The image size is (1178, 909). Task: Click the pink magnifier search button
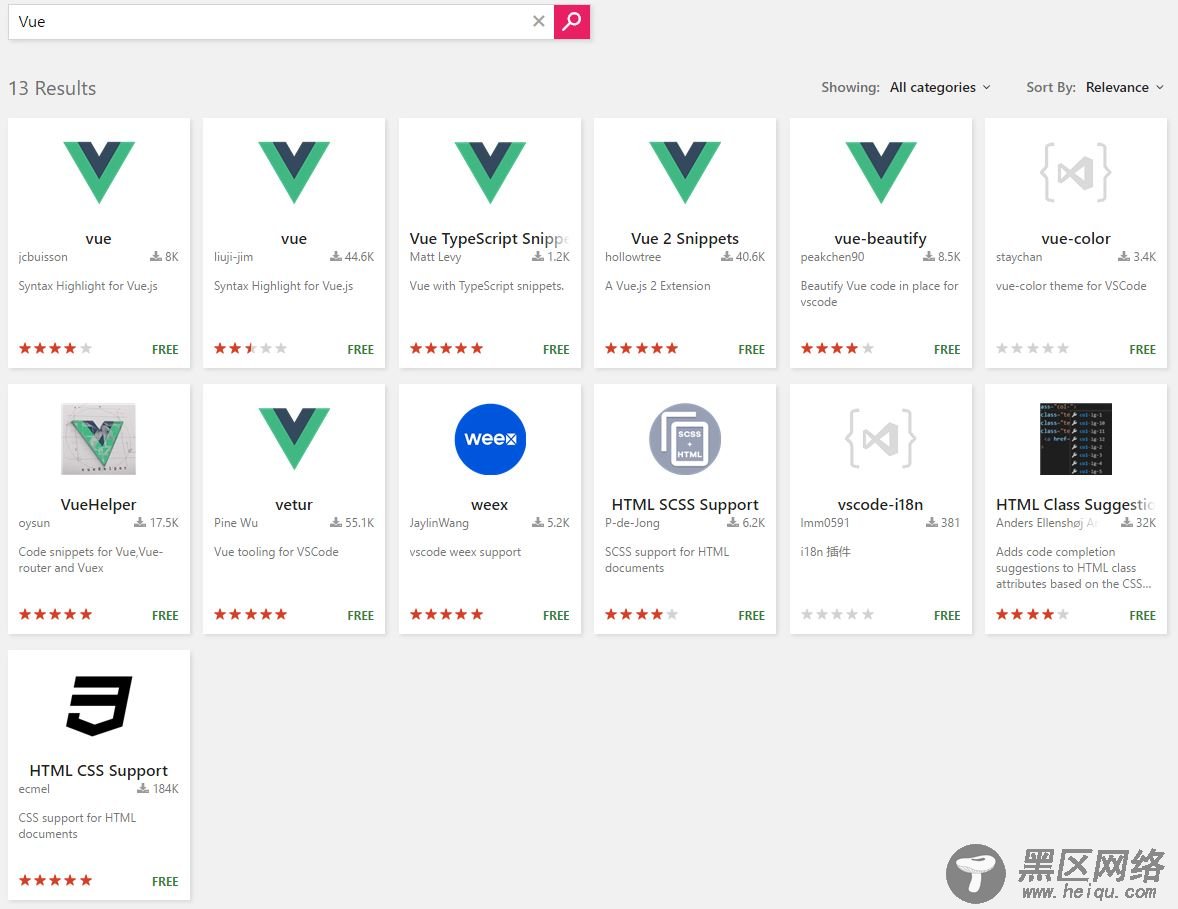pyautogui.click(x=572, y=21)
